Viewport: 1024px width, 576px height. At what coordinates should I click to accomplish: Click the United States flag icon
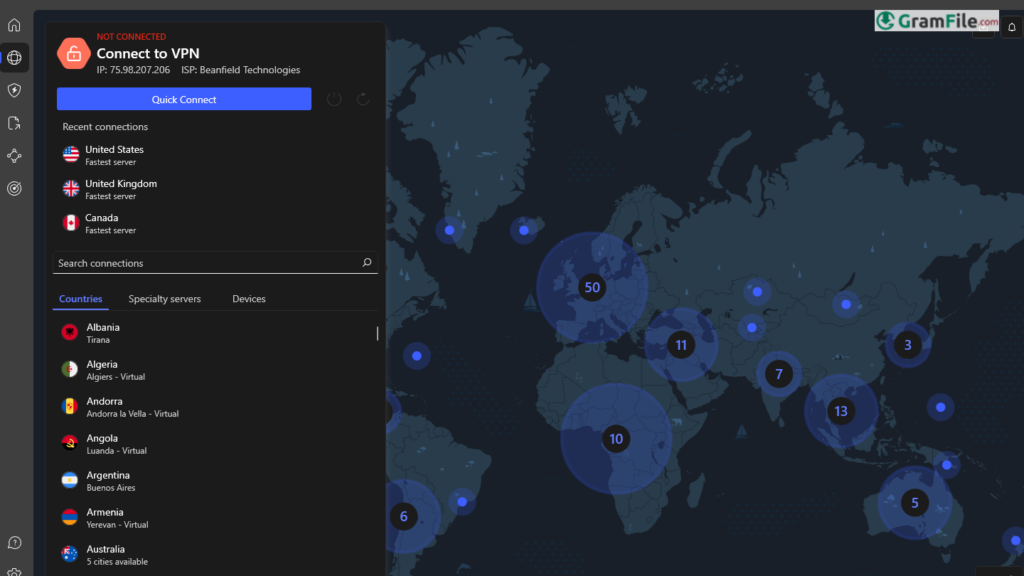point(71,155)
